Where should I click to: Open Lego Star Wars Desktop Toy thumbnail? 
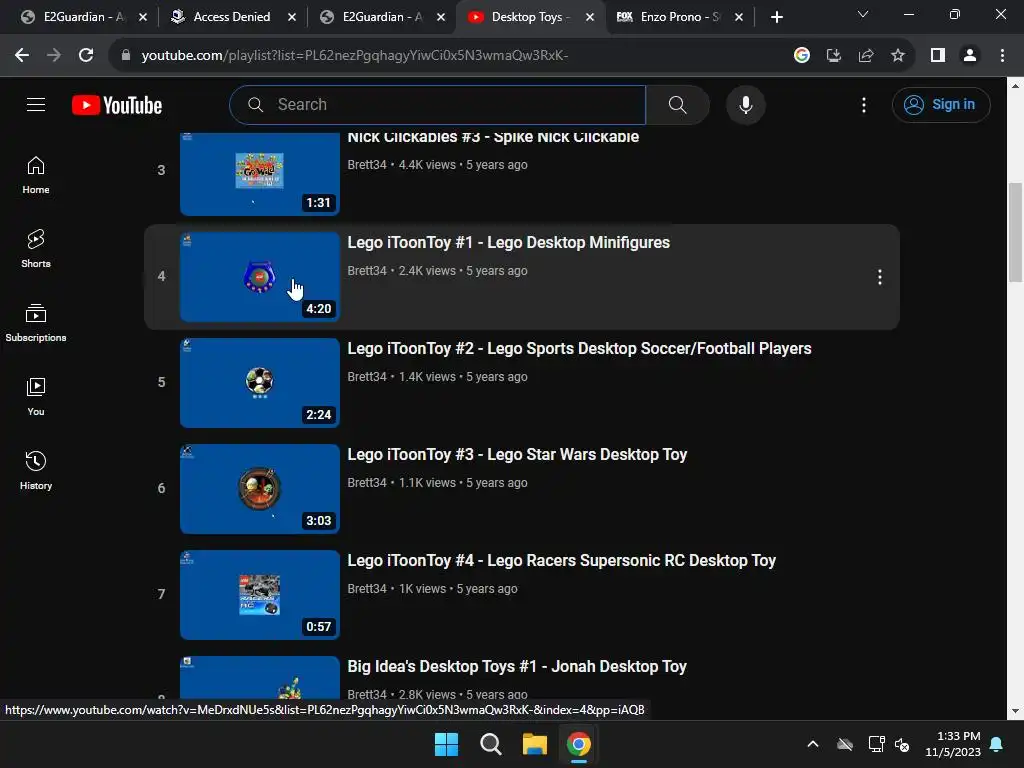pos(260,488)
